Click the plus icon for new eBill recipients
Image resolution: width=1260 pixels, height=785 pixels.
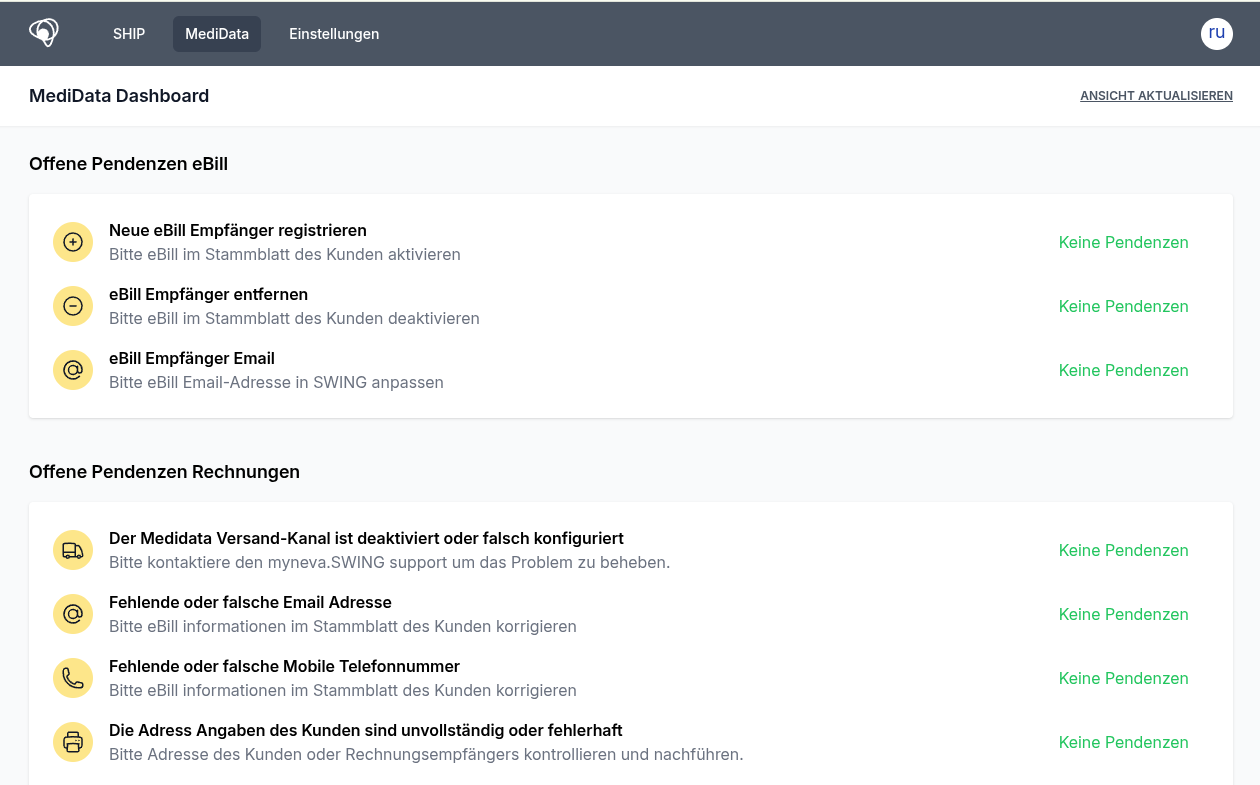click(73, 242)
